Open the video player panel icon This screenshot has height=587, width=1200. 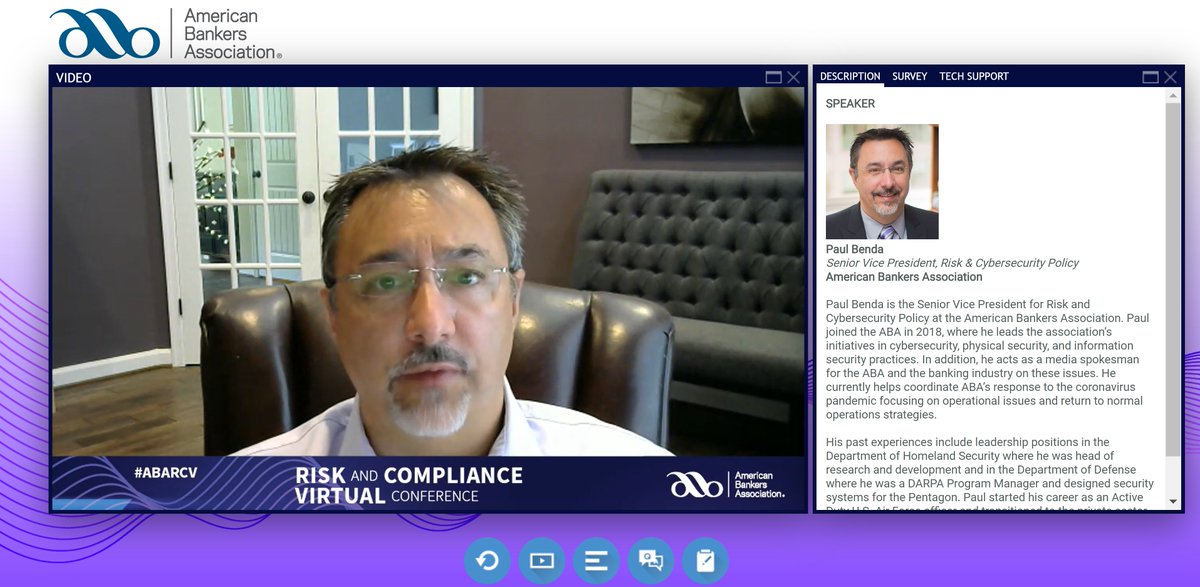(541, 560)
